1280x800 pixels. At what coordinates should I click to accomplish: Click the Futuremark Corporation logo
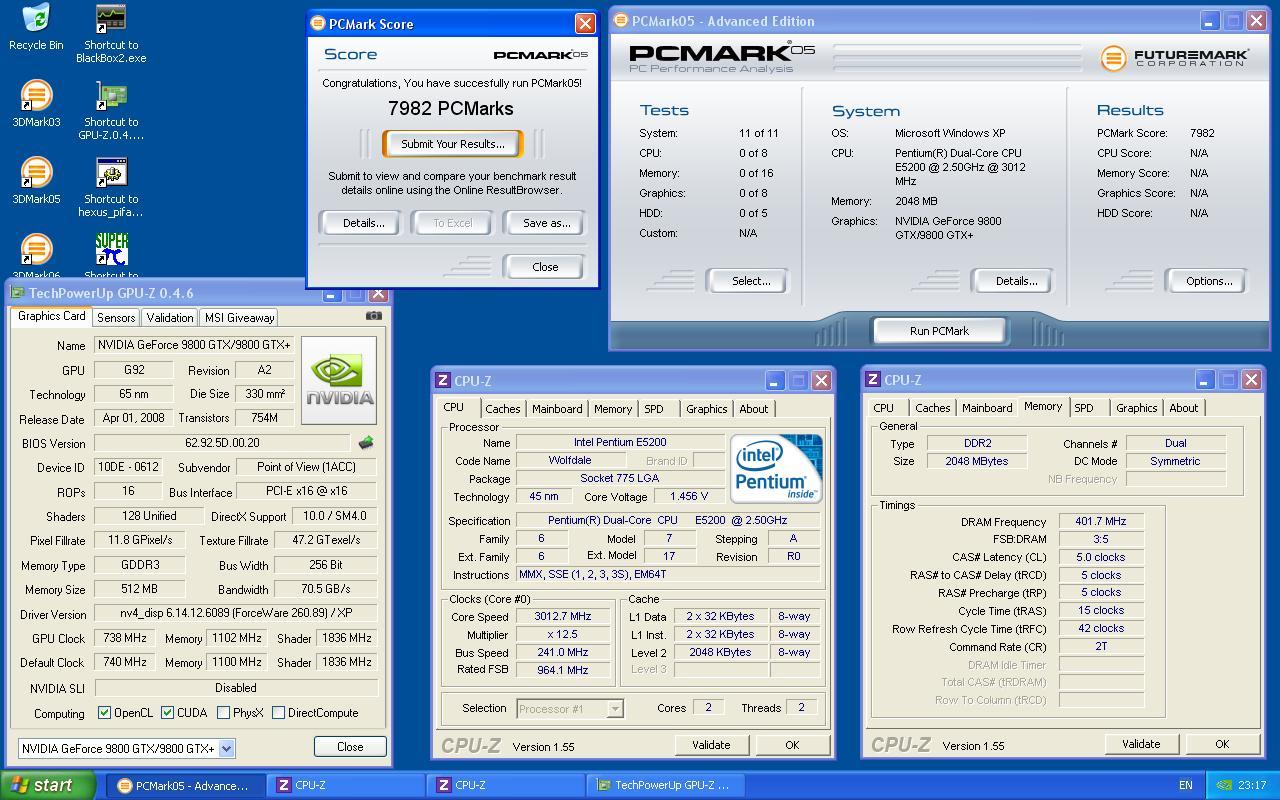point(1175,58)
